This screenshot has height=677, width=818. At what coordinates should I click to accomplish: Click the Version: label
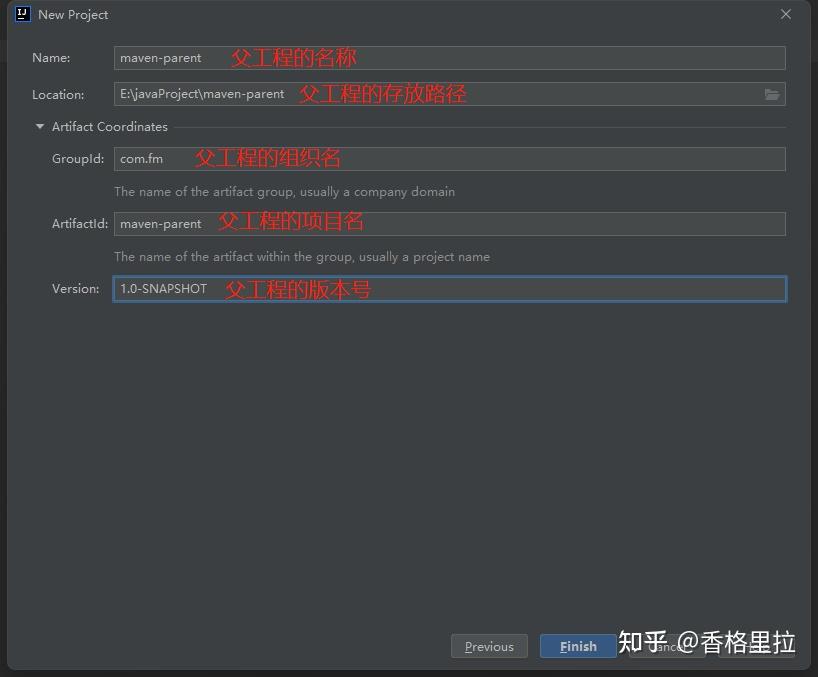76,288
